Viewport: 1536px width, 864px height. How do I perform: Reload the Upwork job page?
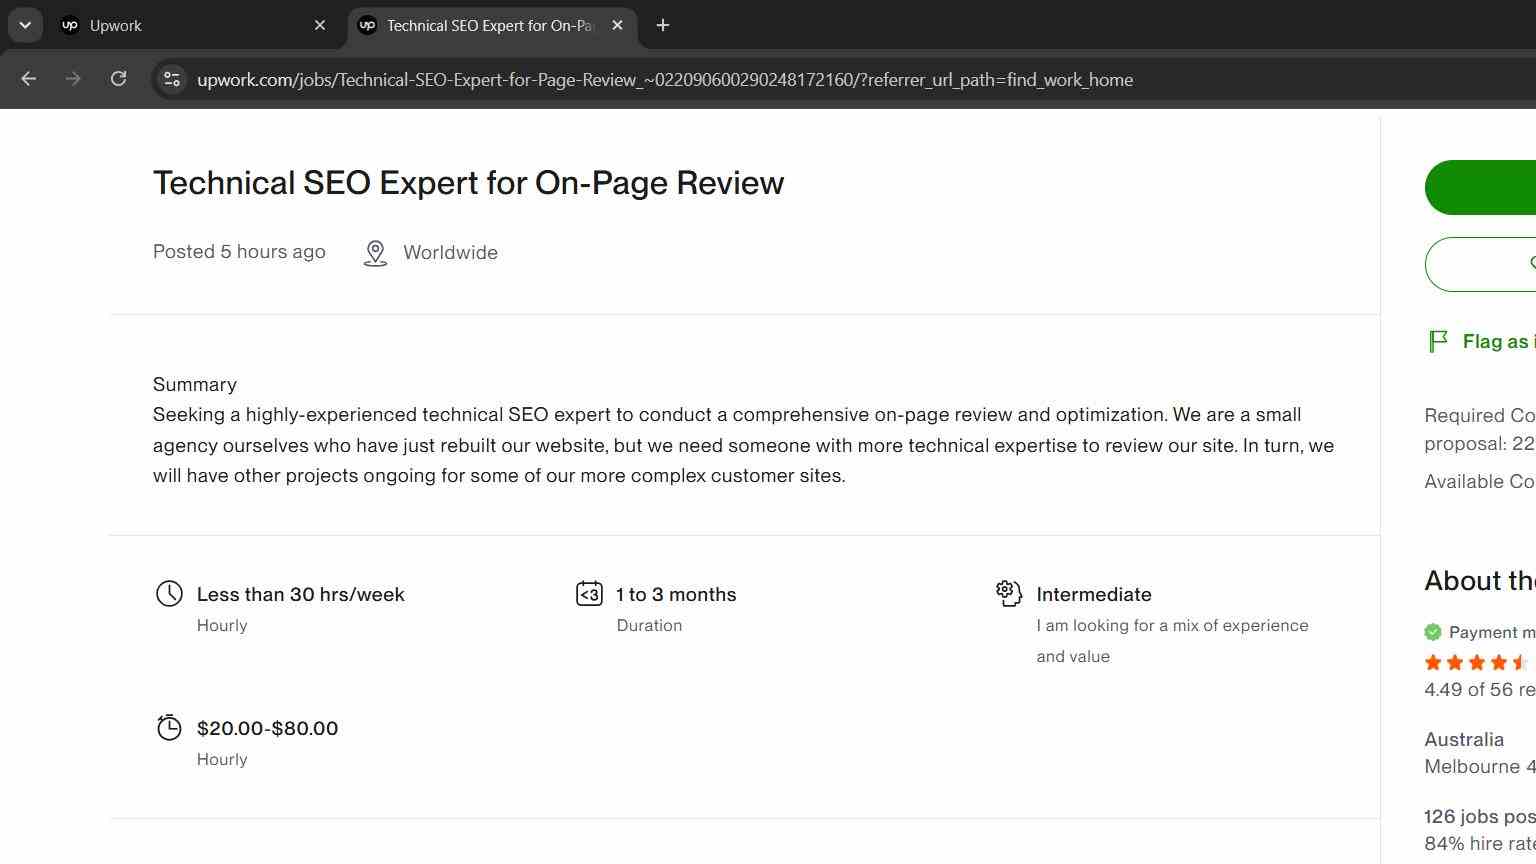(118, 79)
